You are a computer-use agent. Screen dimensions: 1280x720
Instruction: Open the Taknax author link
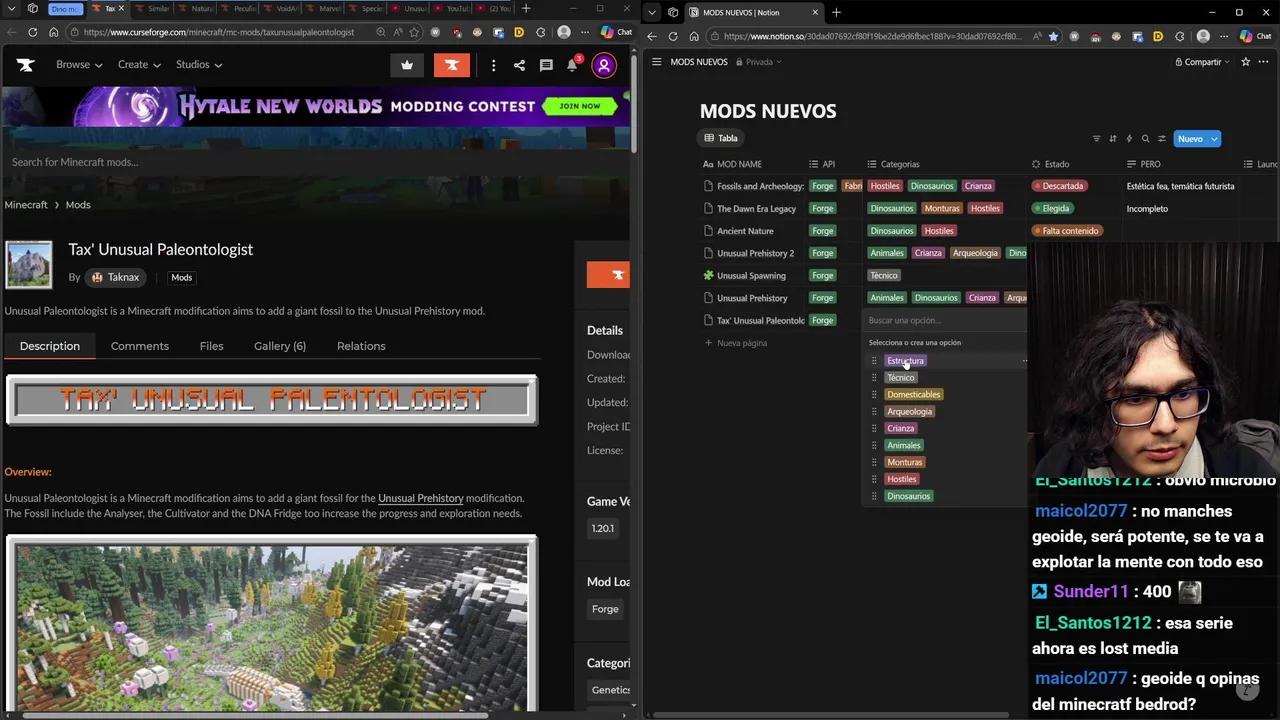(117, 277)
